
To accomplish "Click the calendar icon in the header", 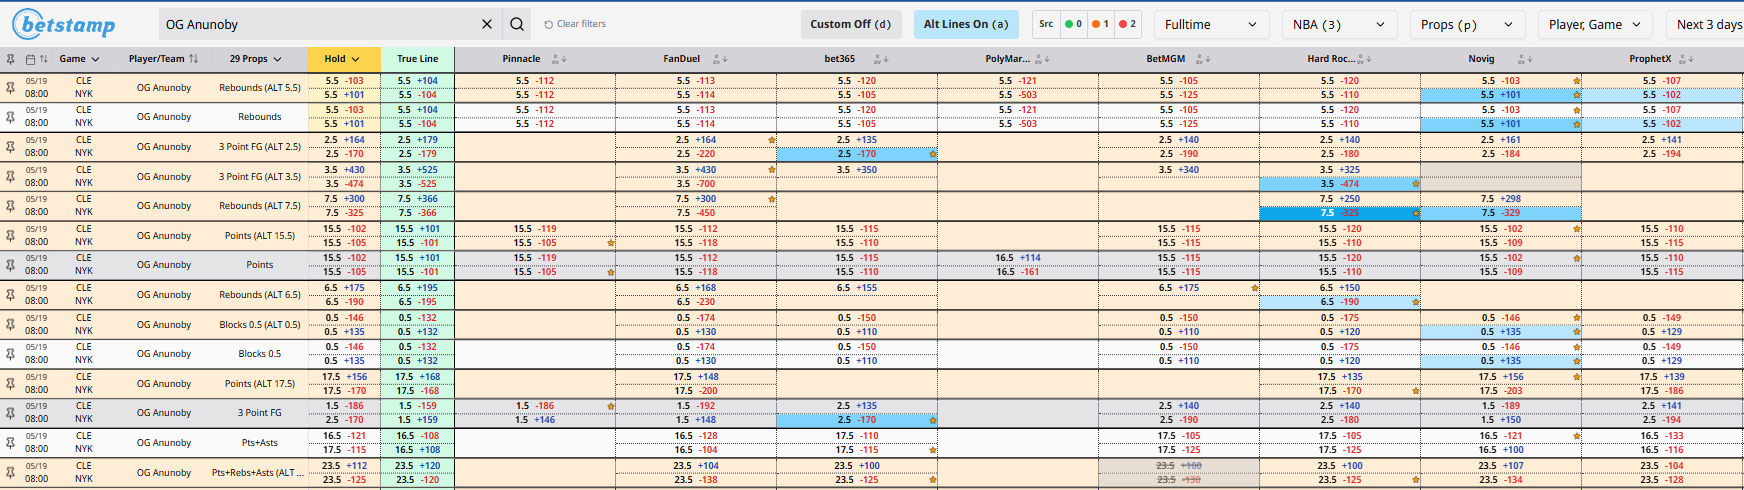I will (x=30, y=59).
